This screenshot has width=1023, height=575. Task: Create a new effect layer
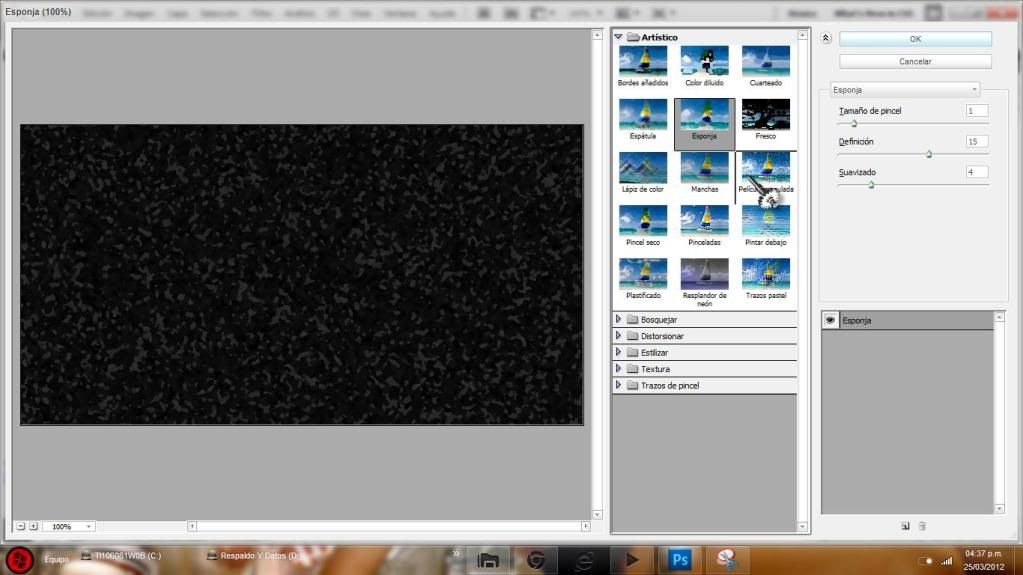coord(905,526)
